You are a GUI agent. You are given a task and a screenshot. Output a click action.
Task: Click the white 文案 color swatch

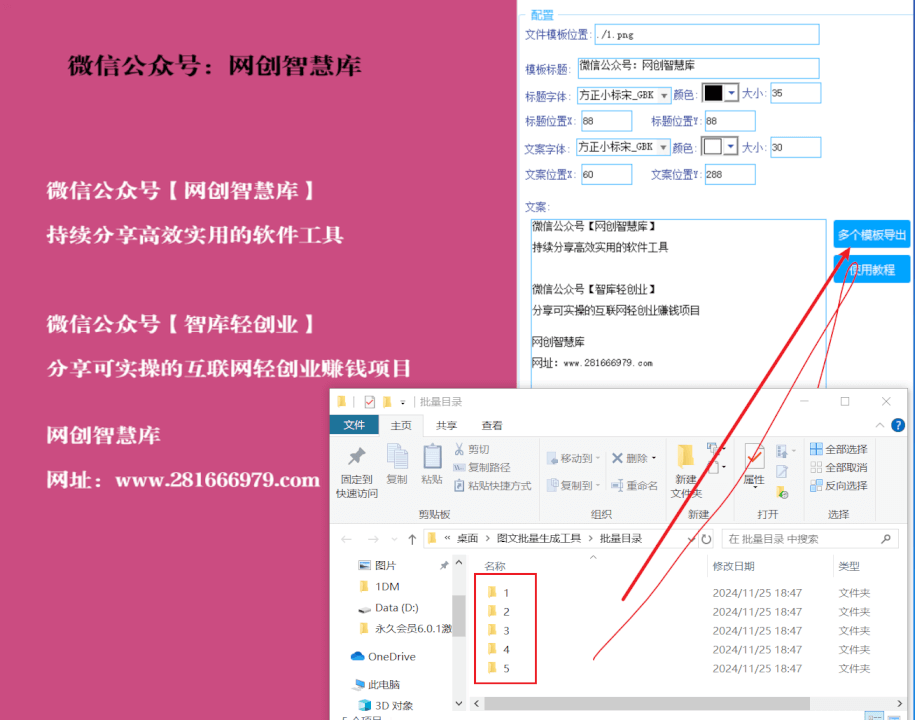pos(713,146)
